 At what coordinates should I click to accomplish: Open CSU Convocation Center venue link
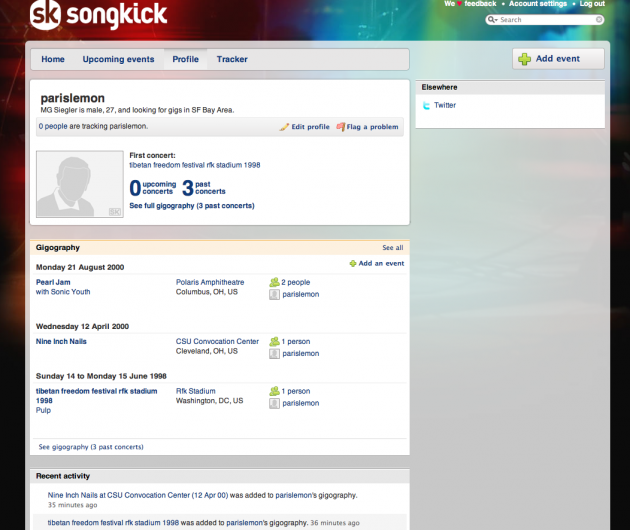[217, 342]
